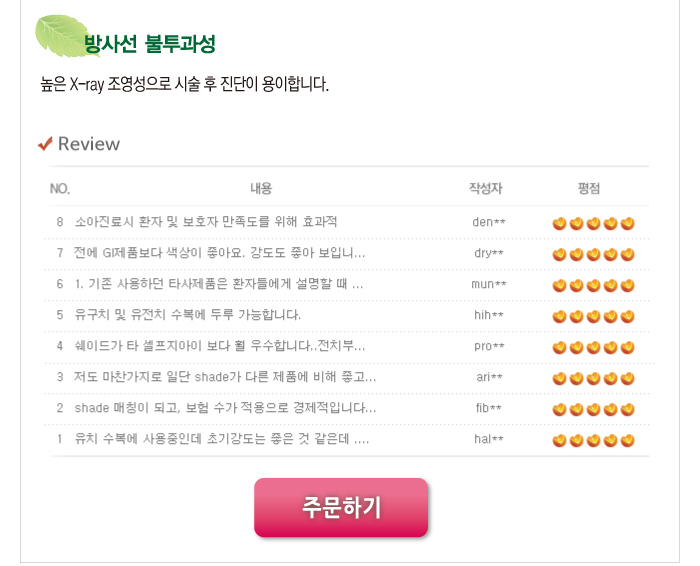Click the 주문하기 order button
Image resolution: width=700 pixels, height=566 pixels.
pos(341,508)
